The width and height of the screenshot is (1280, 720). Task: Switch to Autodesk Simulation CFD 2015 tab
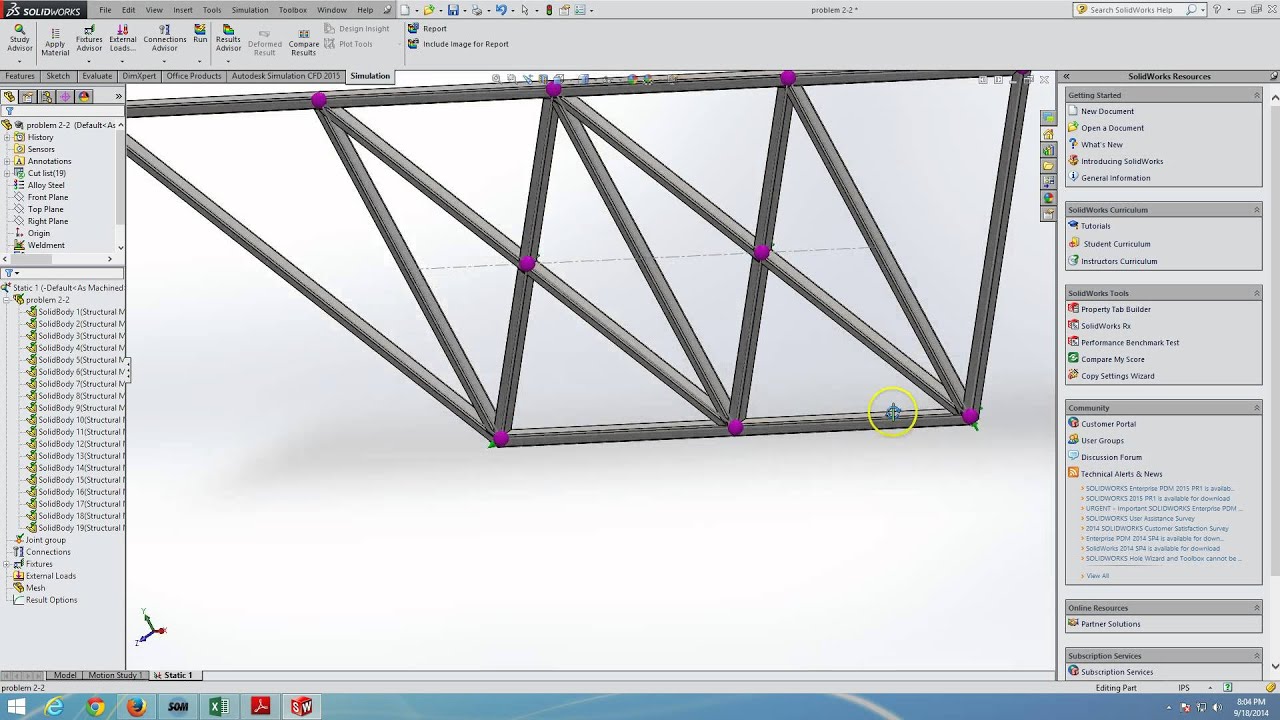286,76
